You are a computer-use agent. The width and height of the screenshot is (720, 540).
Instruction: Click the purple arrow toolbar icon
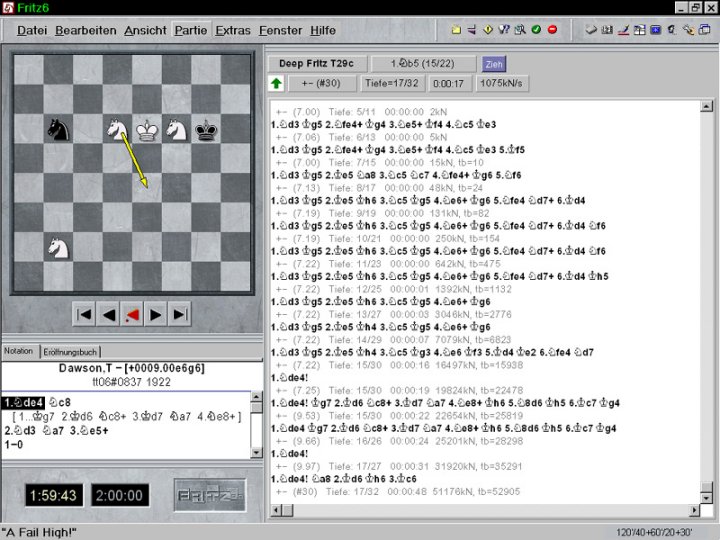[472, 30]
